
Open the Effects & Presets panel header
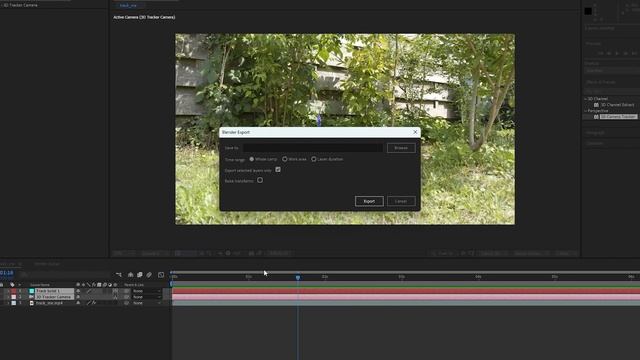(600, 82)
